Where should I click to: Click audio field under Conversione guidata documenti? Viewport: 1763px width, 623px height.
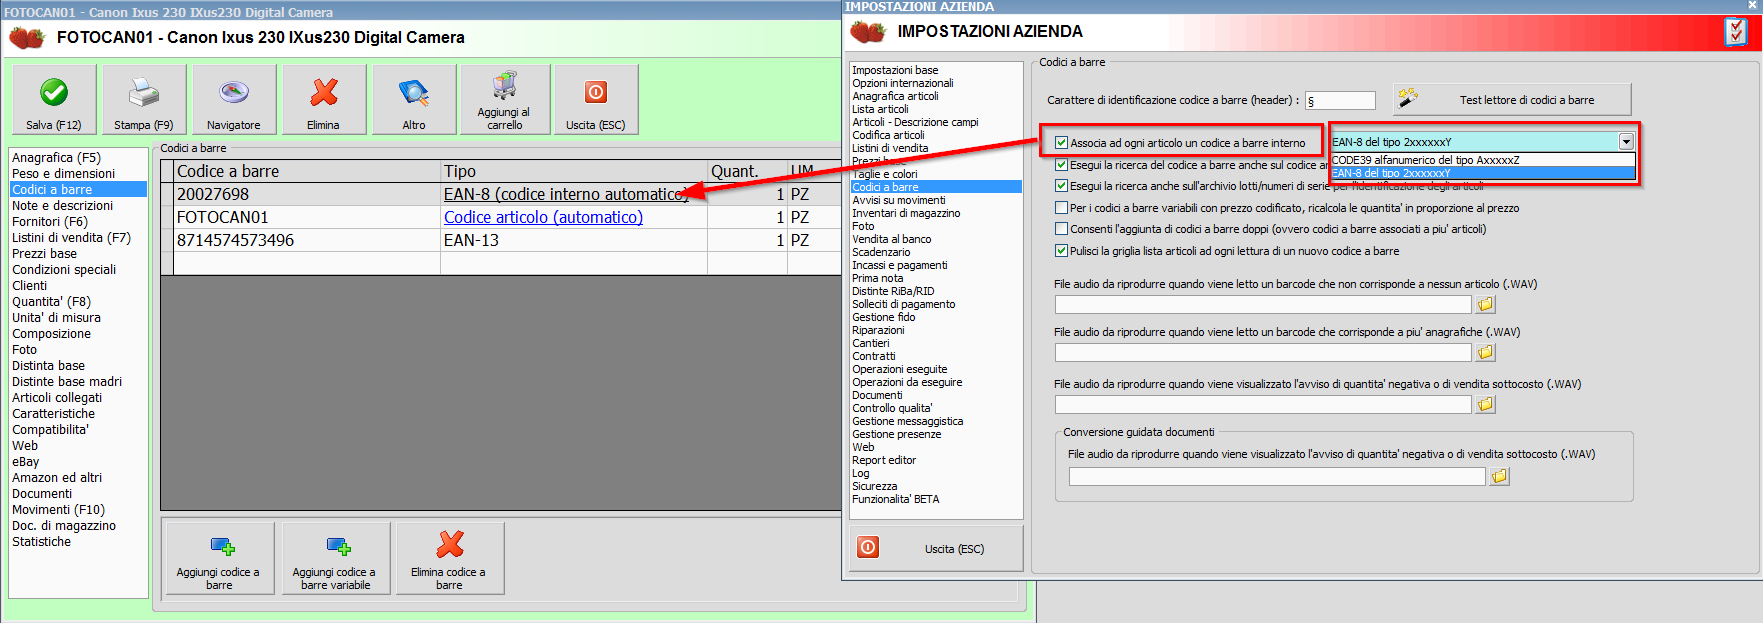pos(1277,476)
